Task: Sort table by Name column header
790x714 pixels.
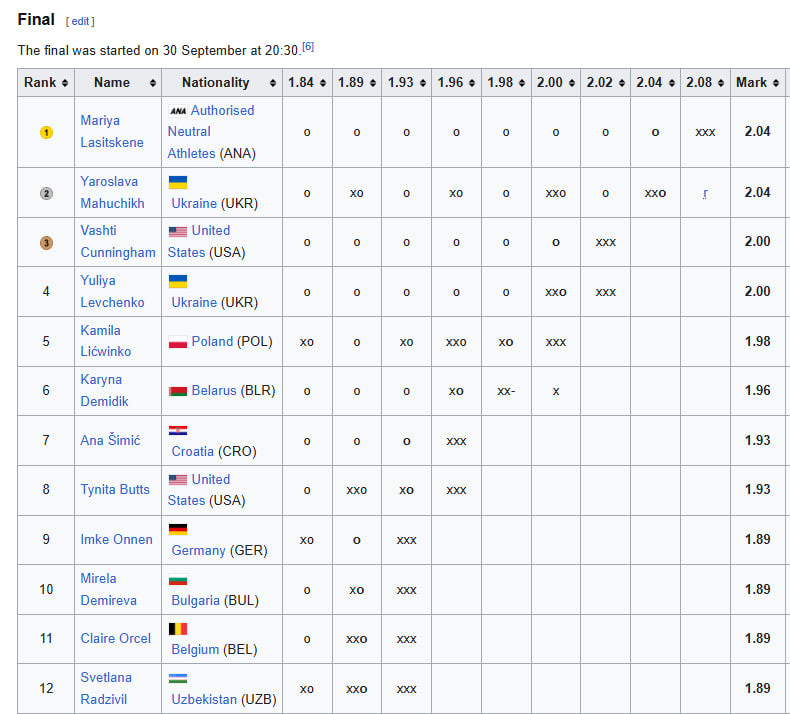Action: click(x=118, y=83)
